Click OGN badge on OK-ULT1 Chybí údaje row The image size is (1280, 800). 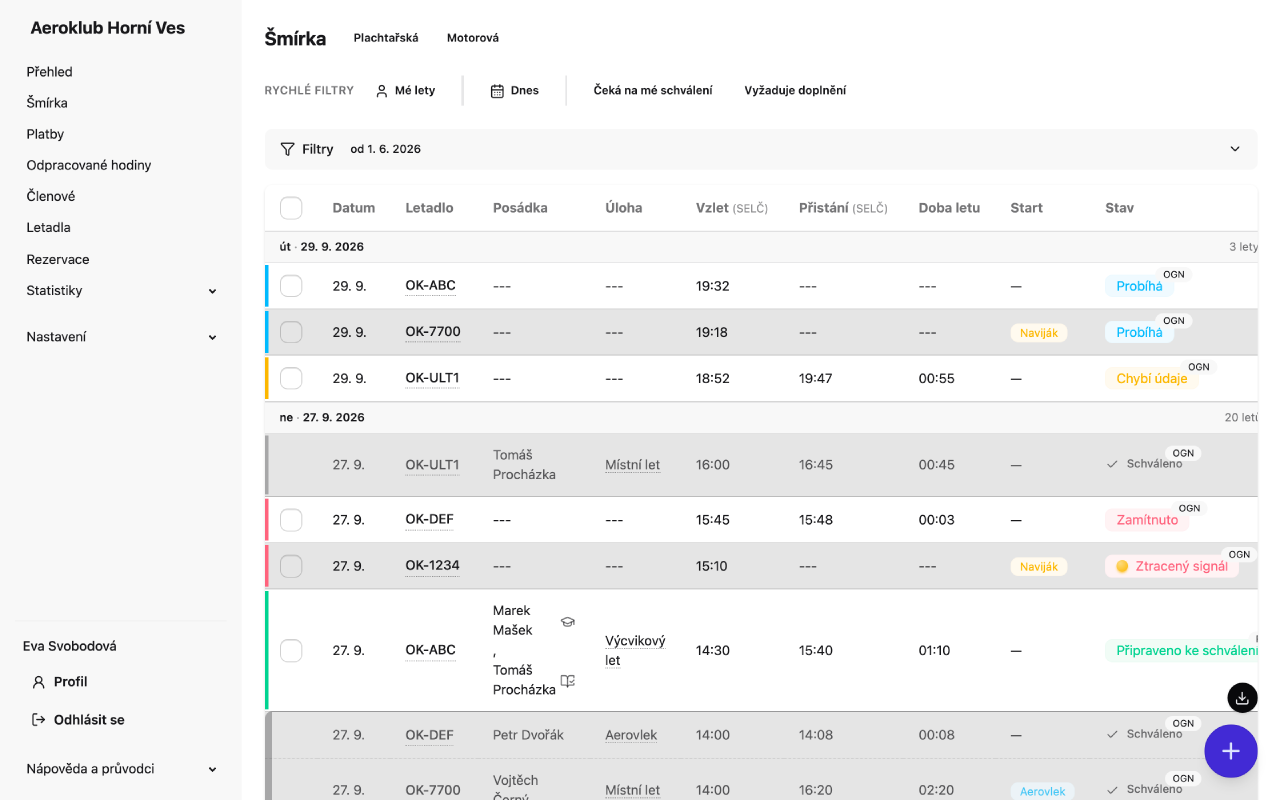(x=1199, y=367)
